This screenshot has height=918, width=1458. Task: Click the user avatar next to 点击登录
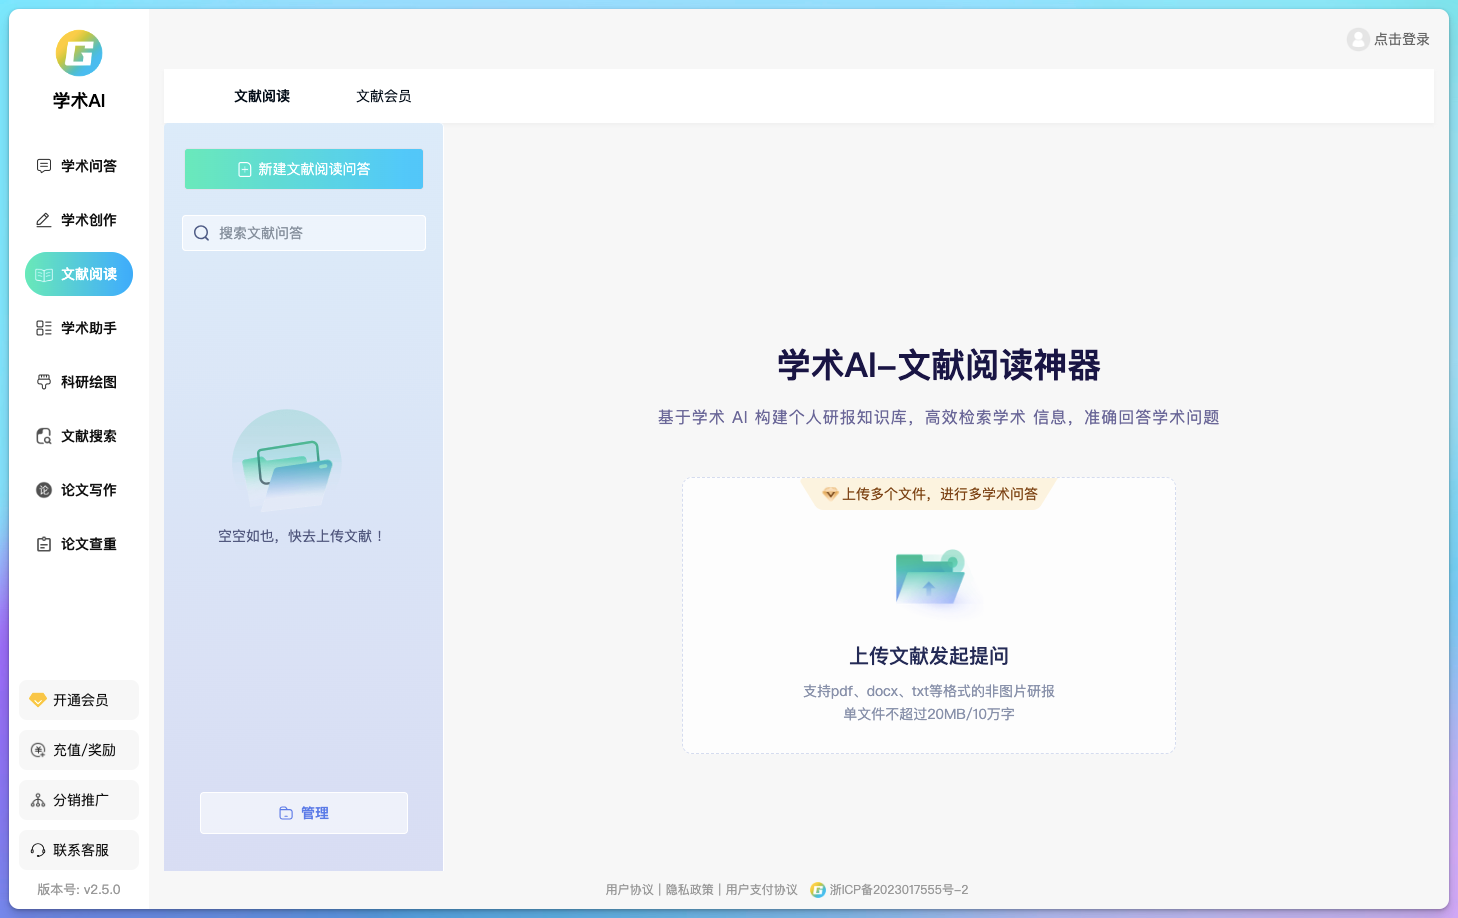click(1358, 40)
